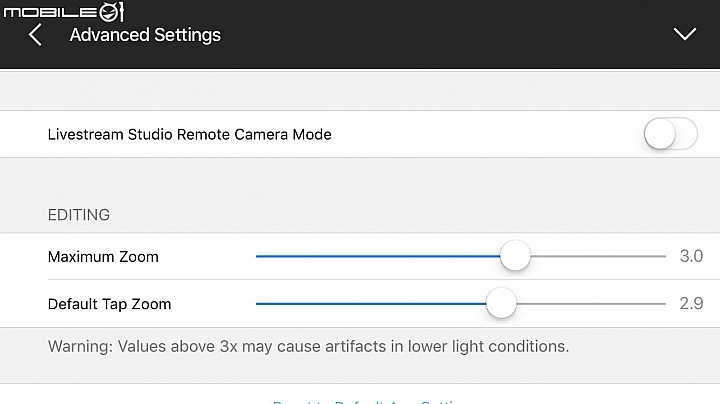Click the Maximum Zoom slider handle

point(515,256)
